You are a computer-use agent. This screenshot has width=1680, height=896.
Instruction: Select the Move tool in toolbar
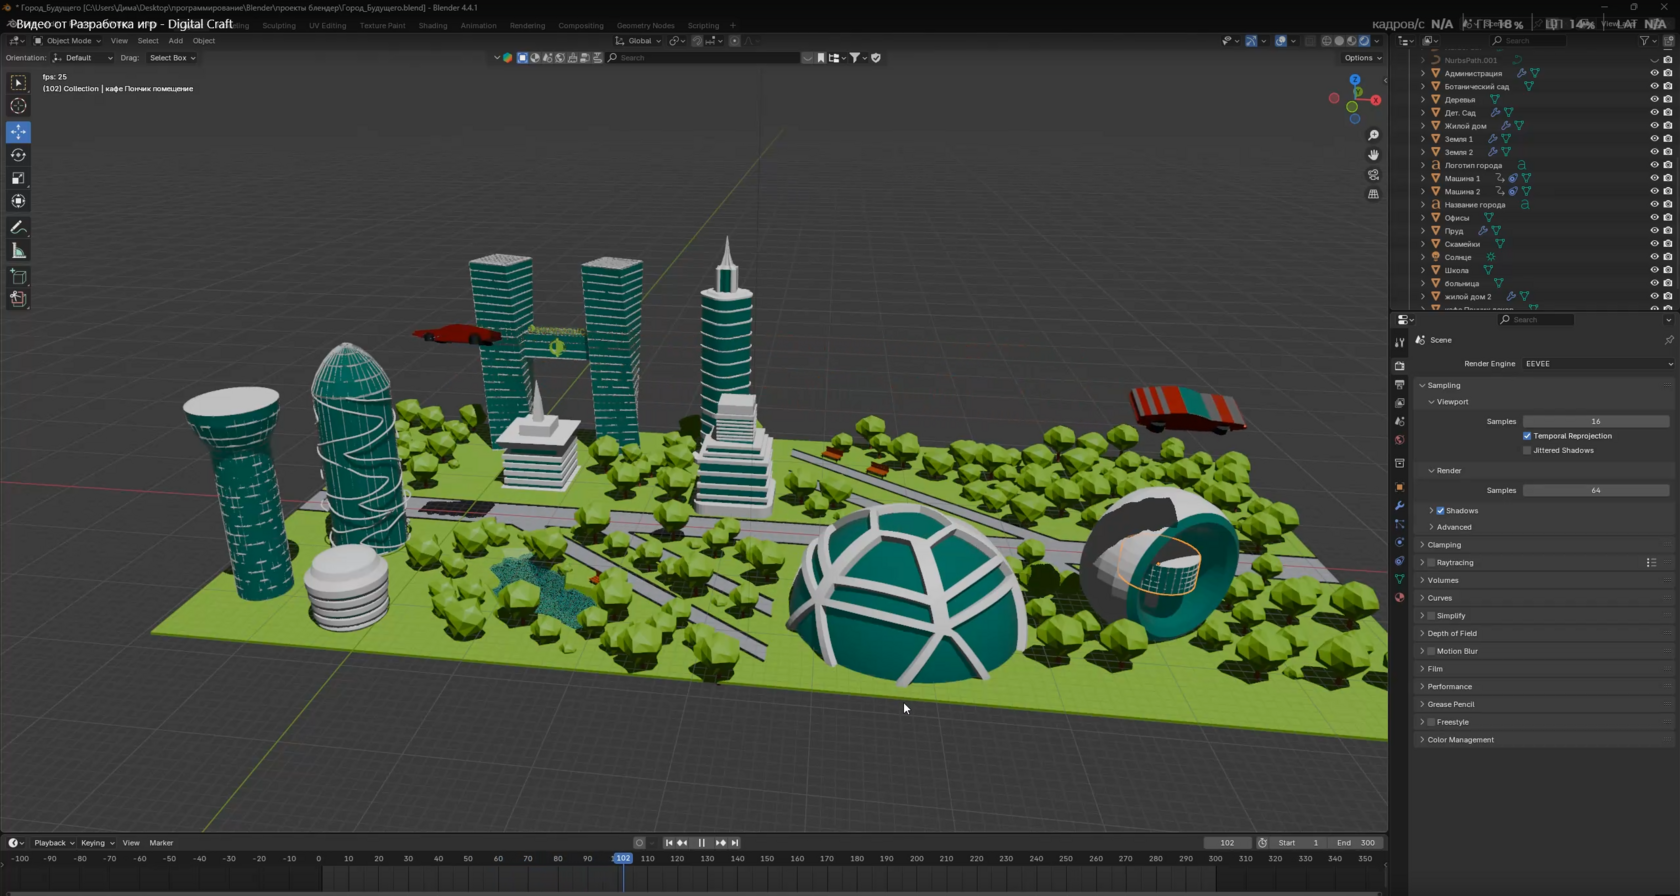click(18, 132)
